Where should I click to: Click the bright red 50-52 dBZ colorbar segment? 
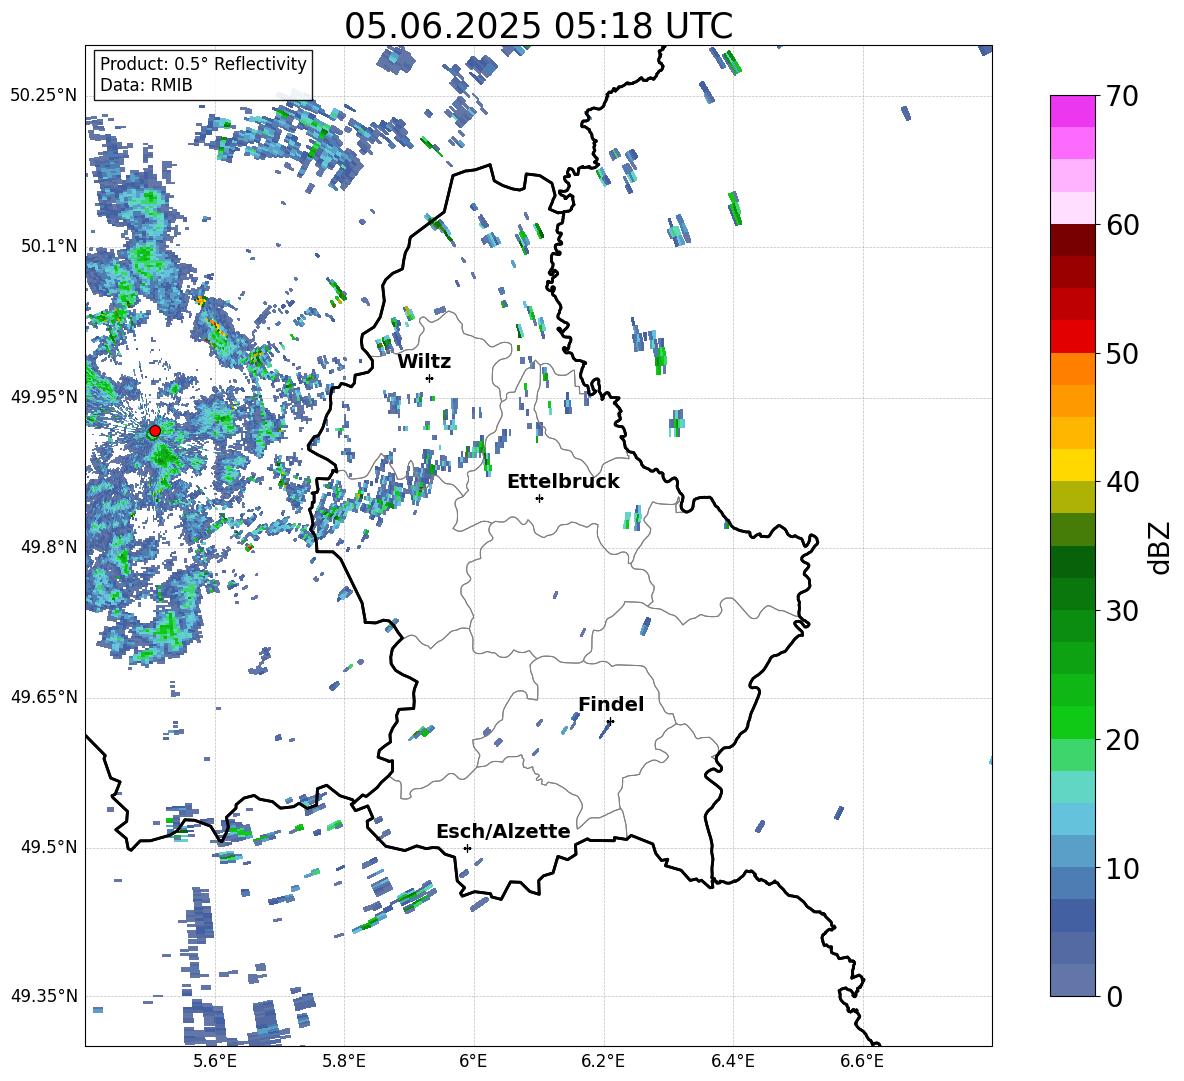[x=1072, y=337]
